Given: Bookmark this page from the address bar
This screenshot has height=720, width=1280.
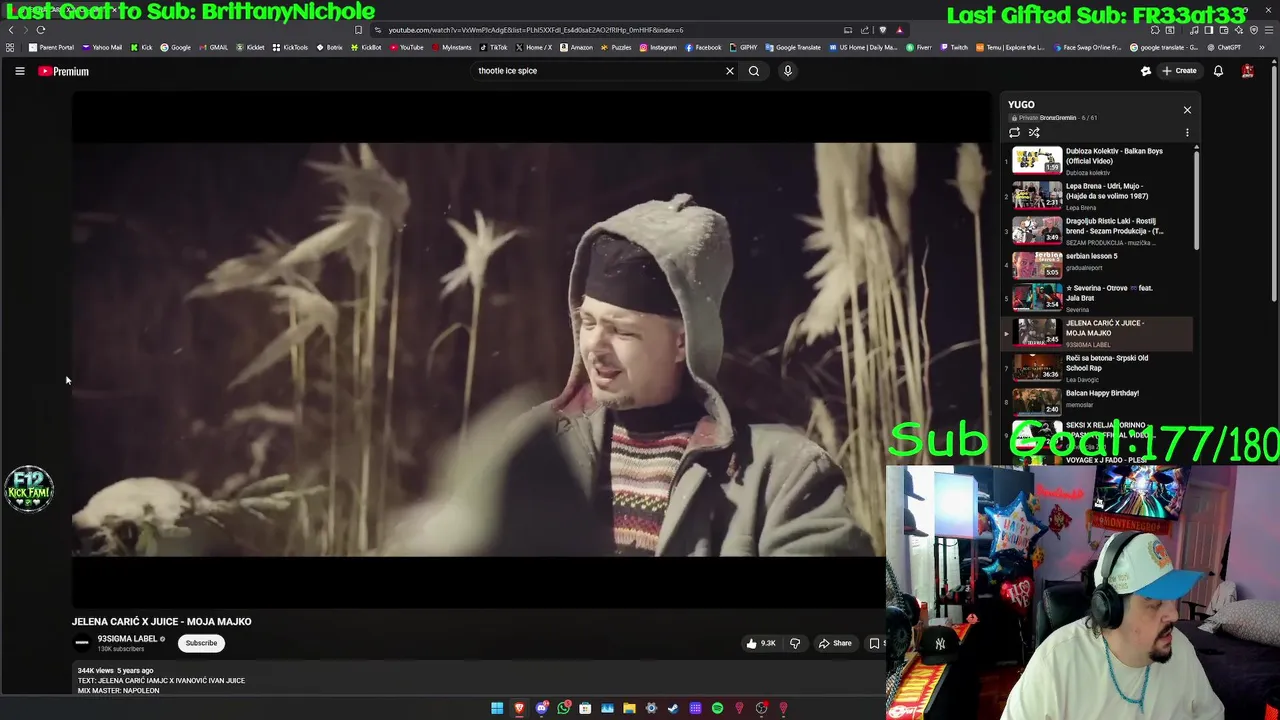Looking at the screenshot, I should [x=359, y=30].
